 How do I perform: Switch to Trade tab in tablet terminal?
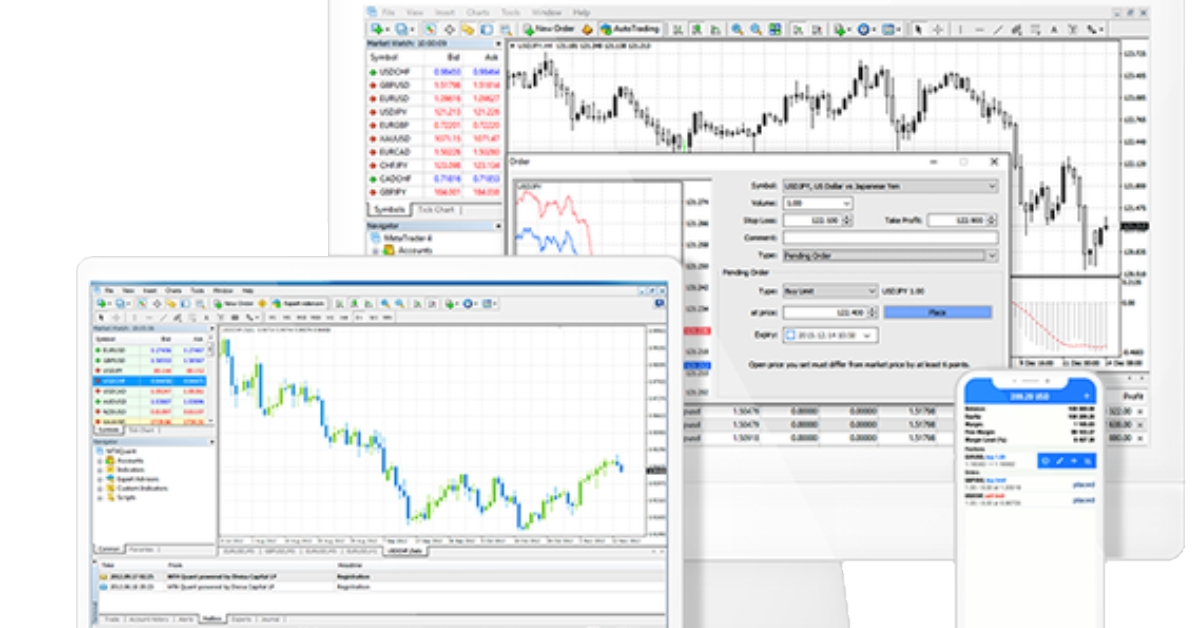(112, 620)
